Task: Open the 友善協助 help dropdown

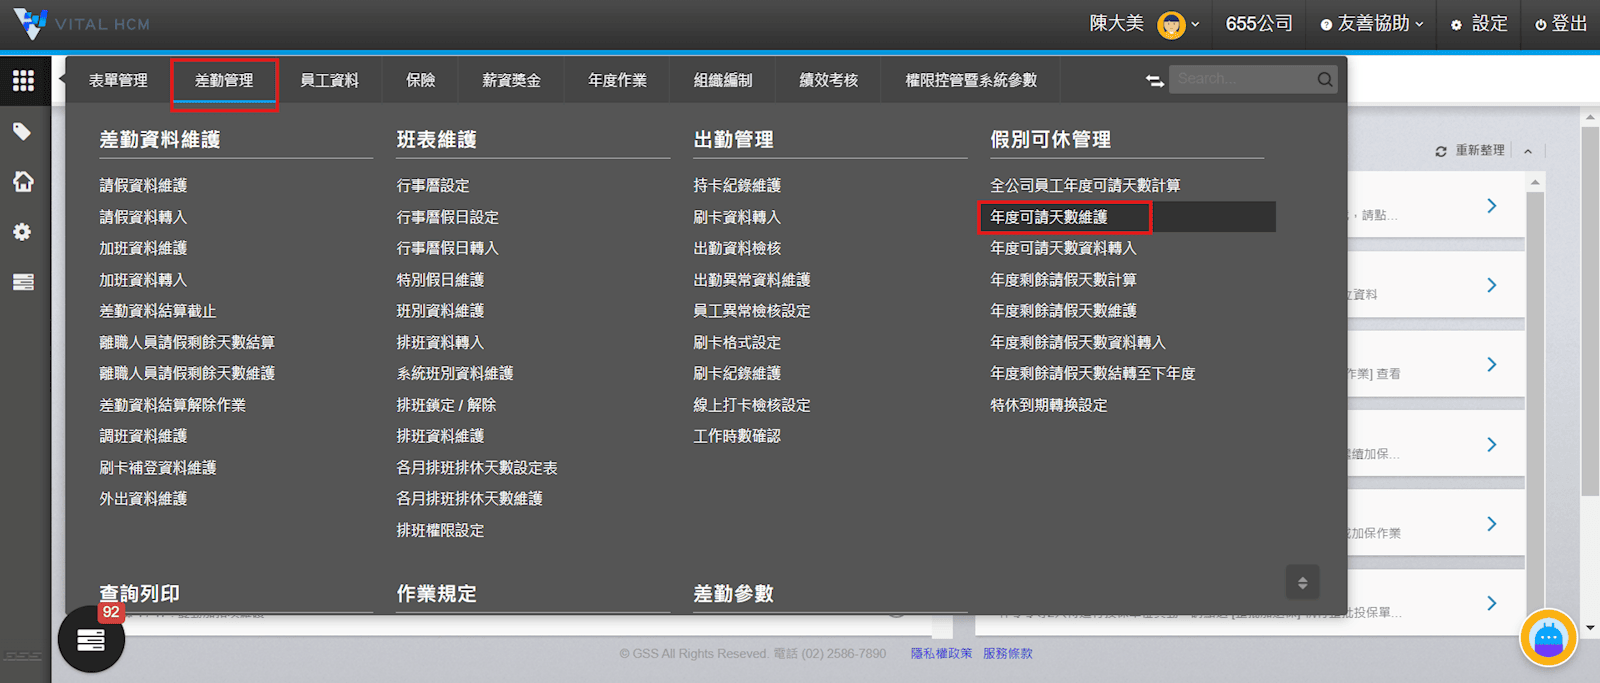Action: click(x=1371, y=24)
